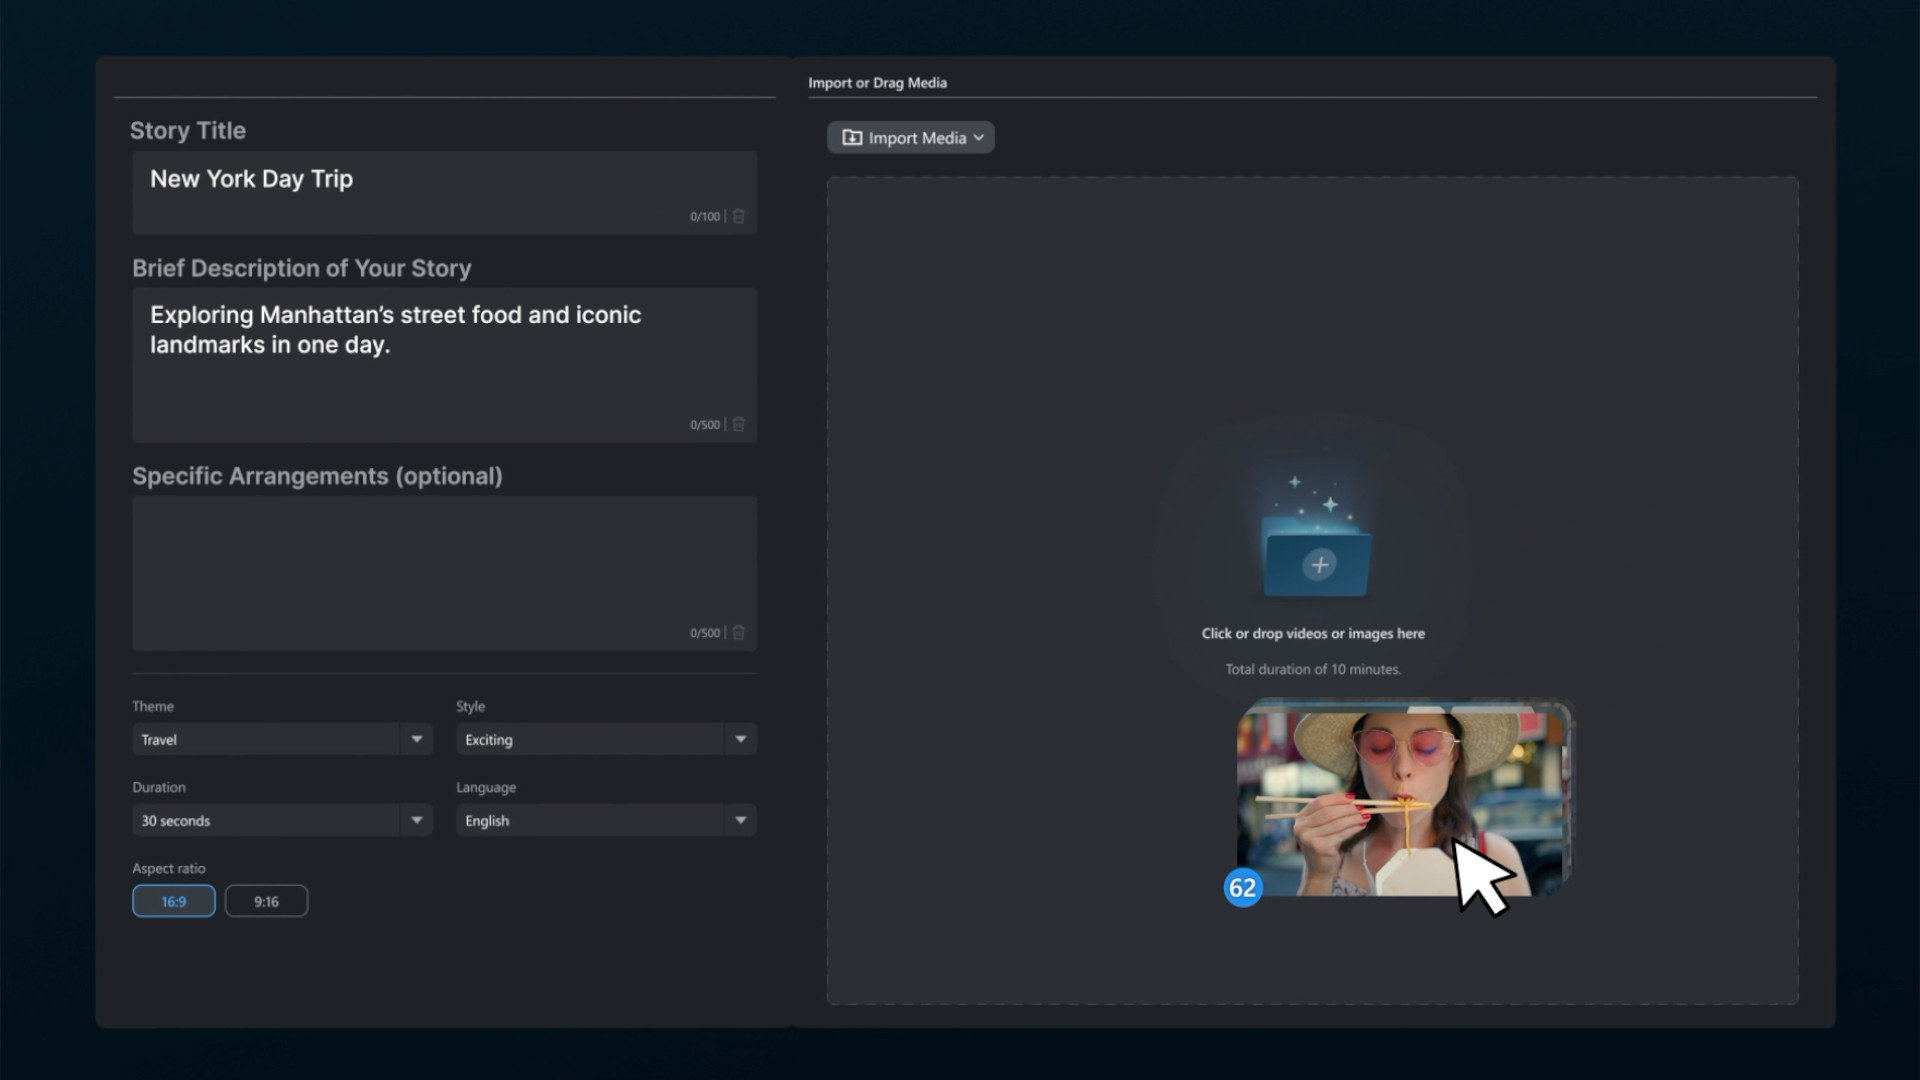The width and height of the screenshot is (1920, 1080).
Task: Select the 9:16 aspect ratio
Action: point(266,901)
